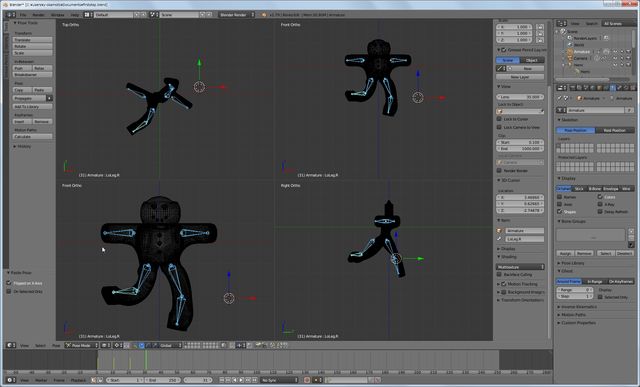Image resolution: width=640 pixels, height=387 pixels.
Task: Click the Ghost Range value slider
Action: click(574, 289)
